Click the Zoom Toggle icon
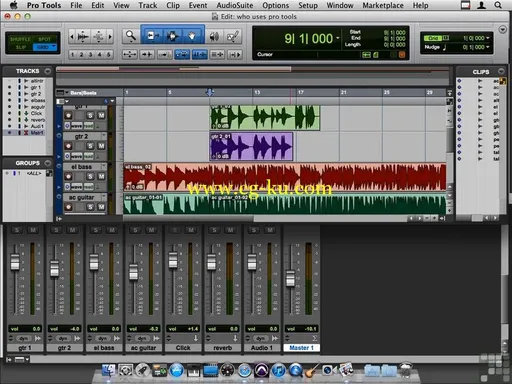This screenshot has width=512, height=384. [129, 54]
